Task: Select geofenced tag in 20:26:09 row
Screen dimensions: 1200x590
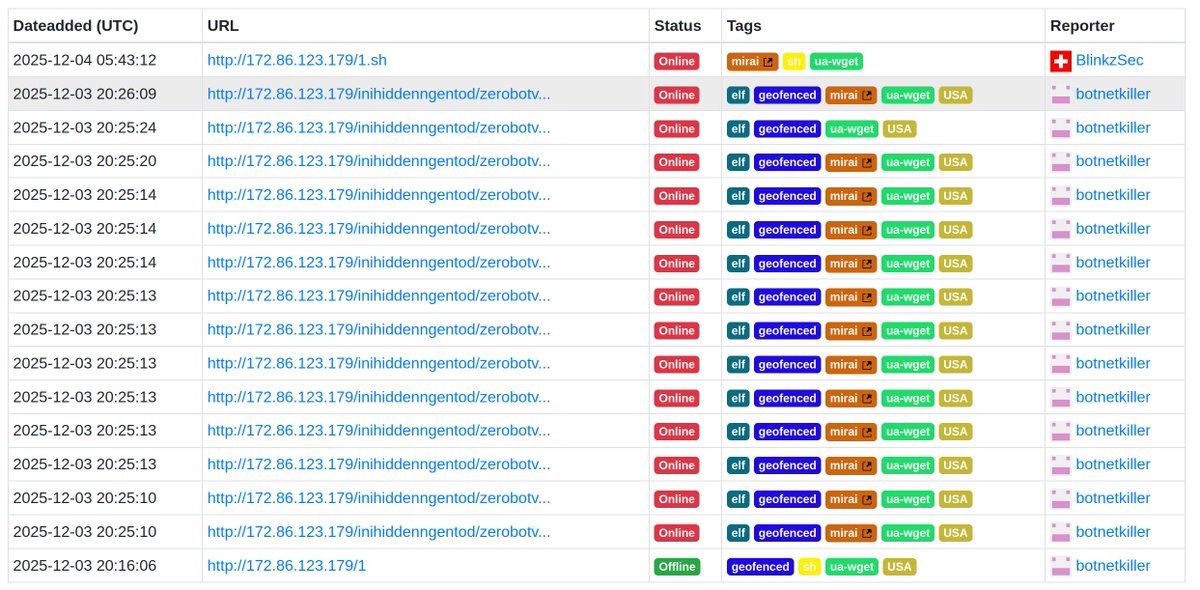Action: pos(787,95)
